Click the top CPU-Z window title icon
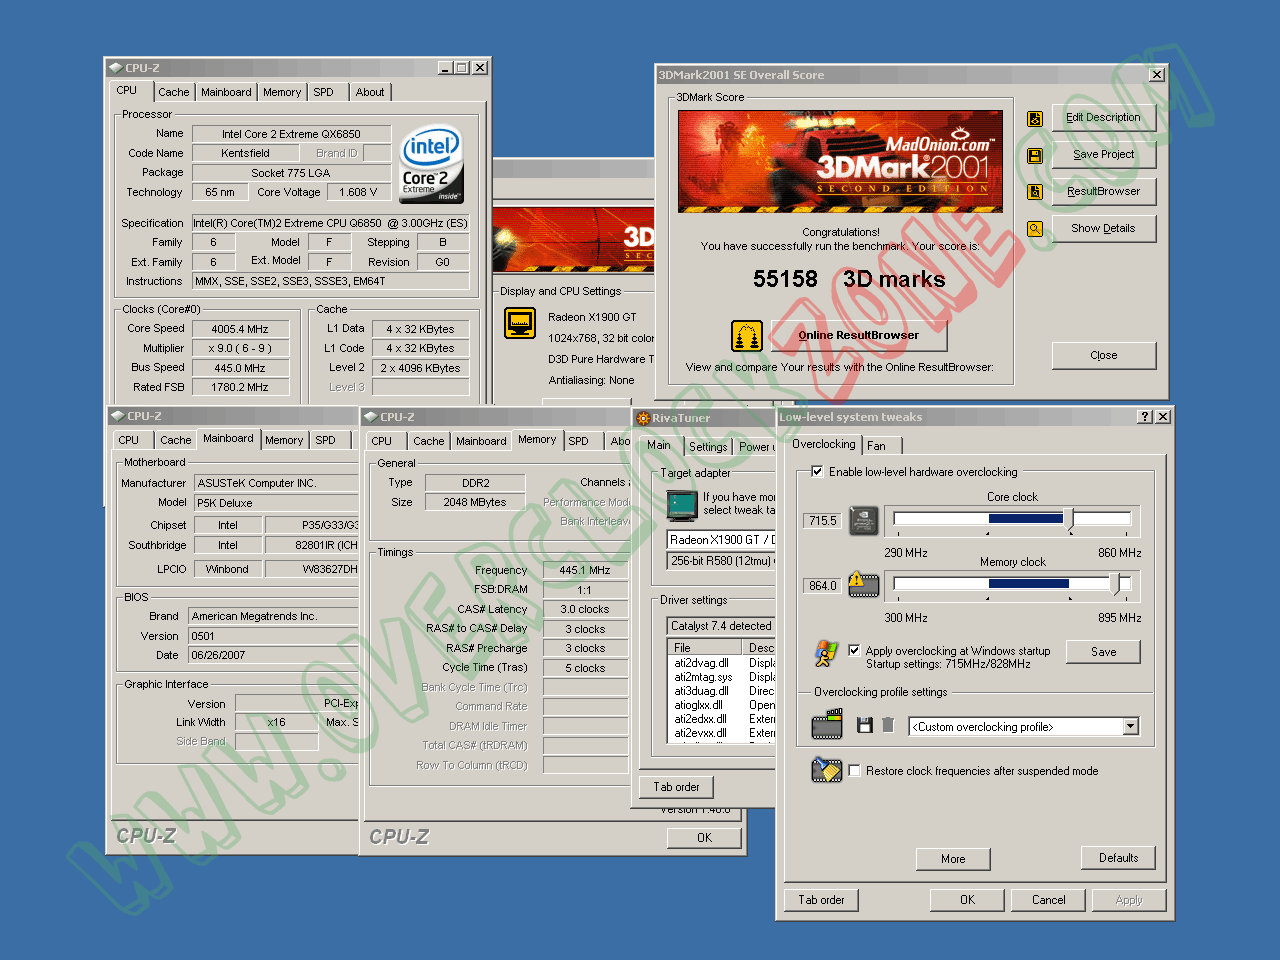The height and width of the screenshot is (960, 1280). [x=116, y=68]
